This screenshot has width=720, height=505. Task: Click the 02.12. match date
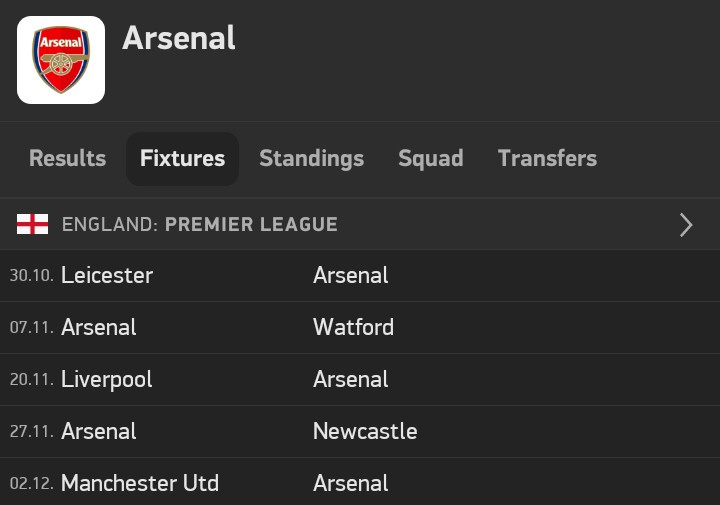point(32,484)
